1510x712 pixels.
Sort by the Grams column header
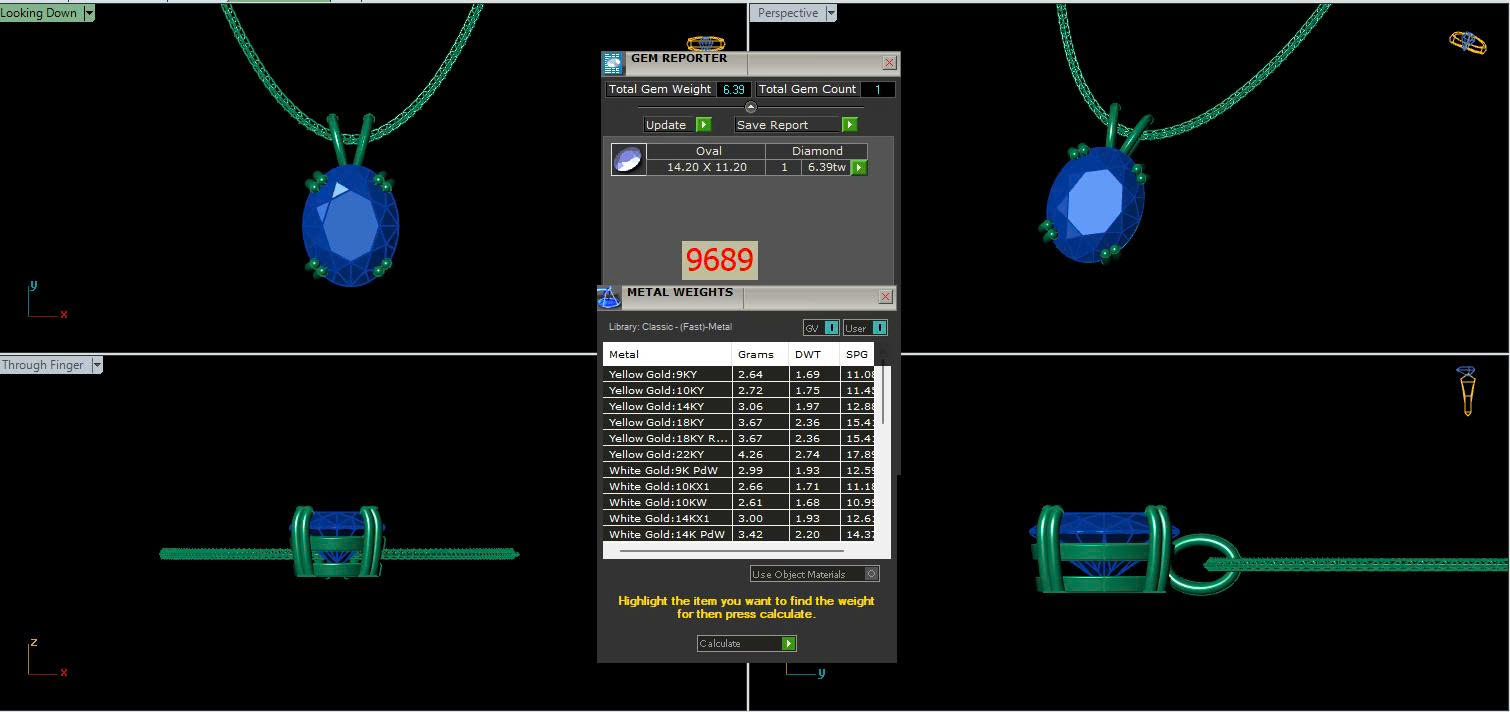pyautogui.click(x=756, y=354)
